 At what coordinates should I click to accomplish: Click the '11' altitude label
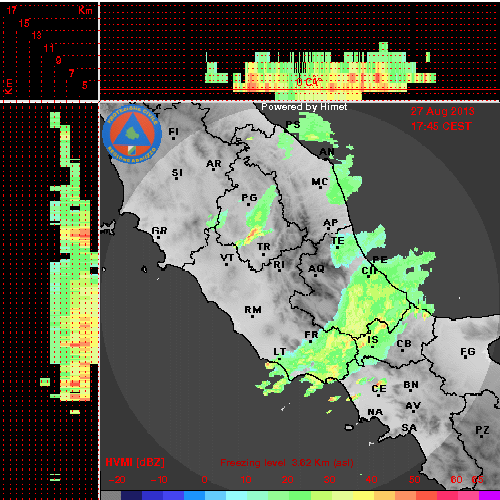pos(49,48)
